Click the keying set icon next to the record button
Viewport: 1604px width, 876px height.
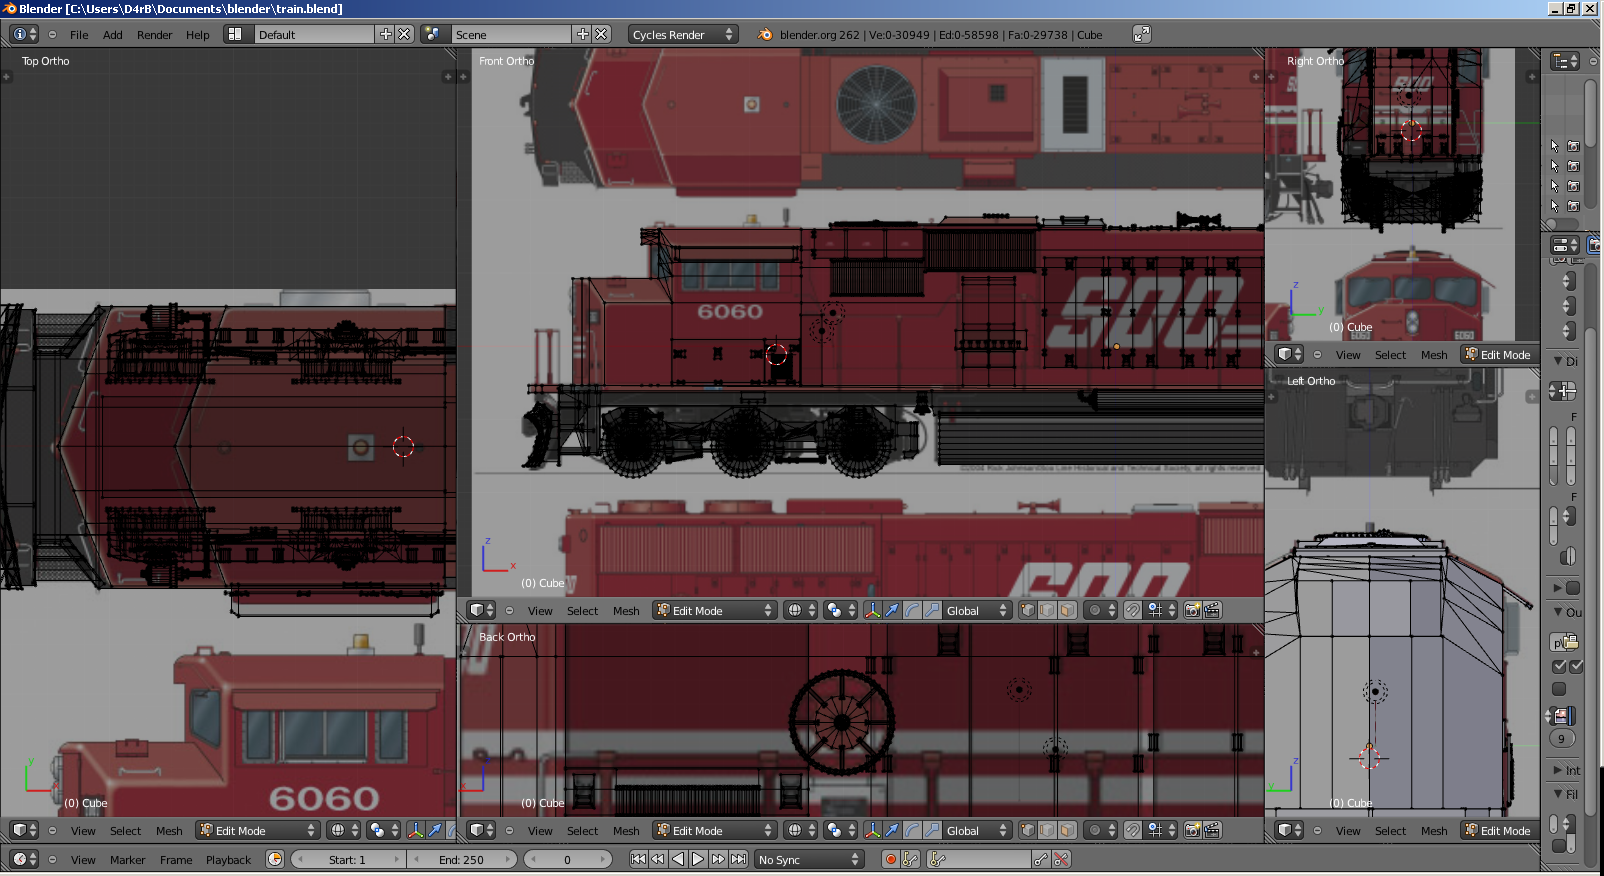tap(909, 859)
